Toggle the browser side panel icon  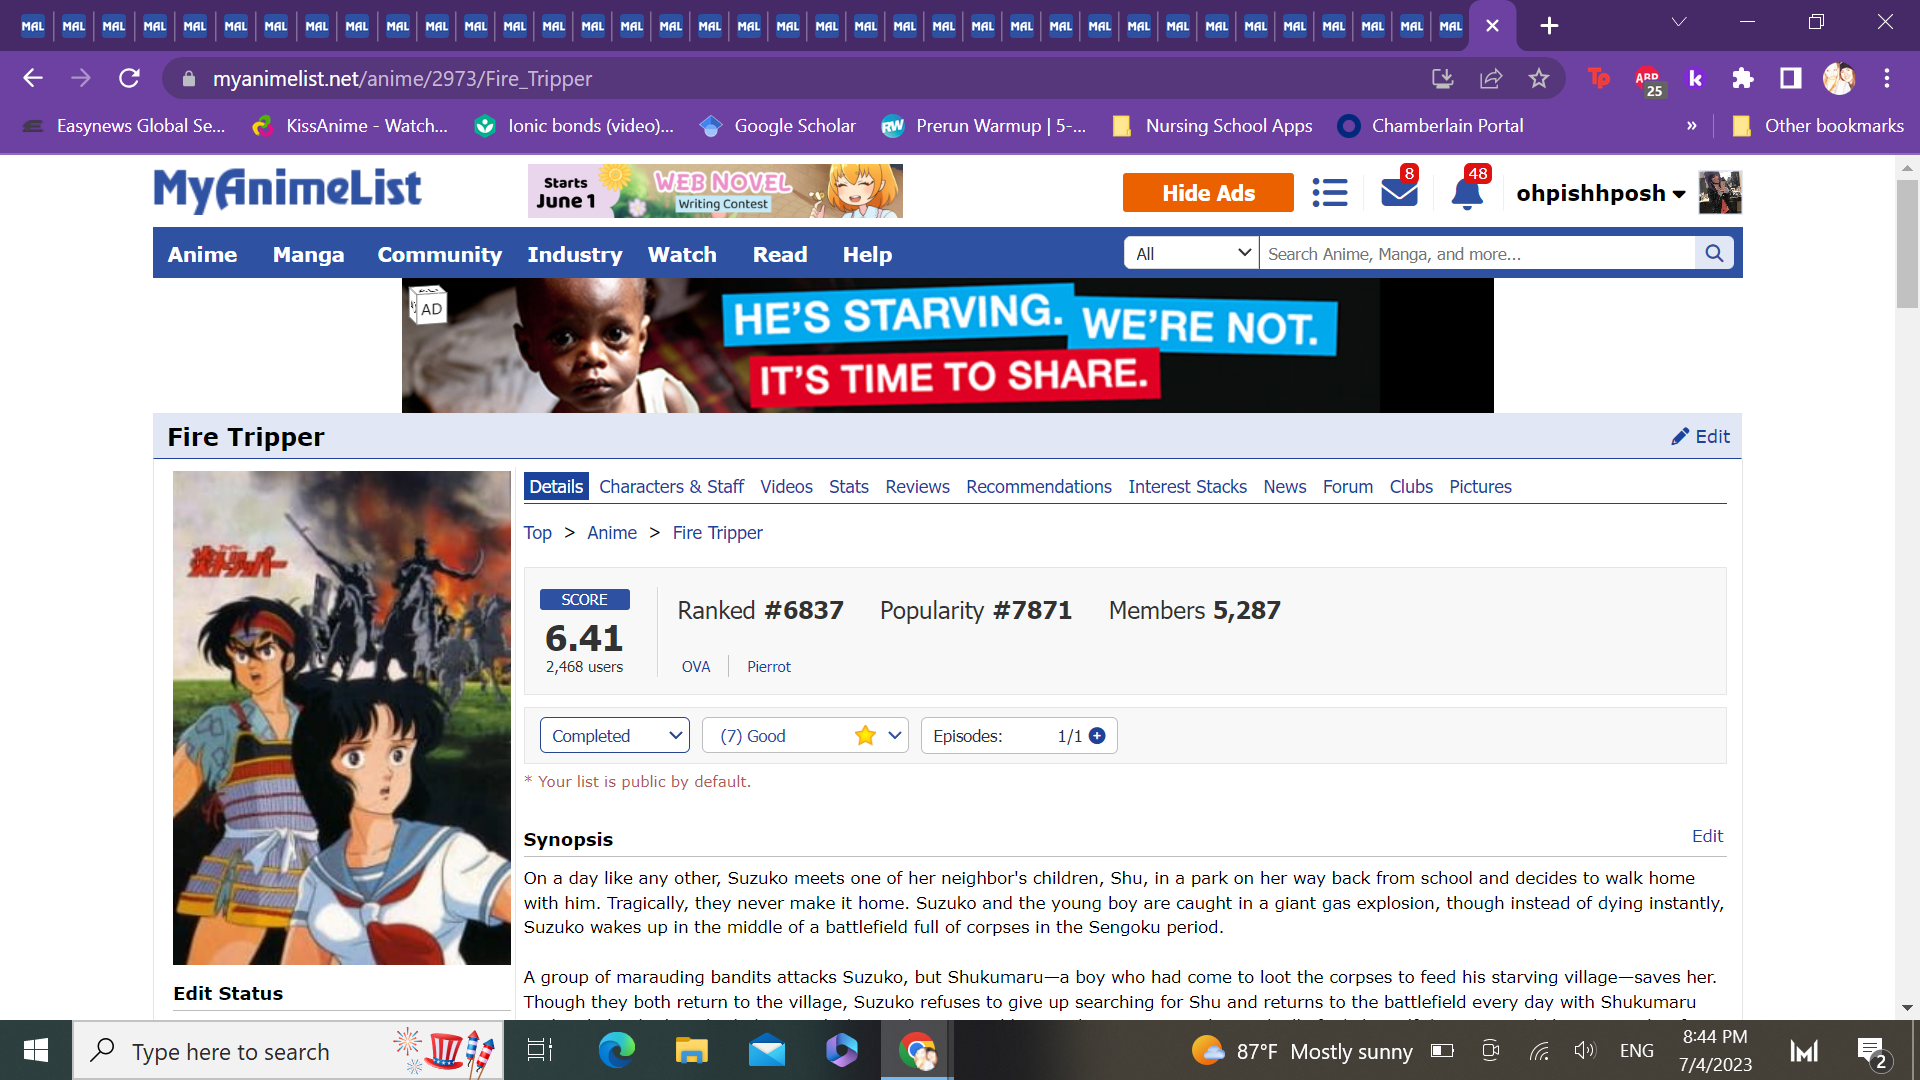pos(1790,78)
